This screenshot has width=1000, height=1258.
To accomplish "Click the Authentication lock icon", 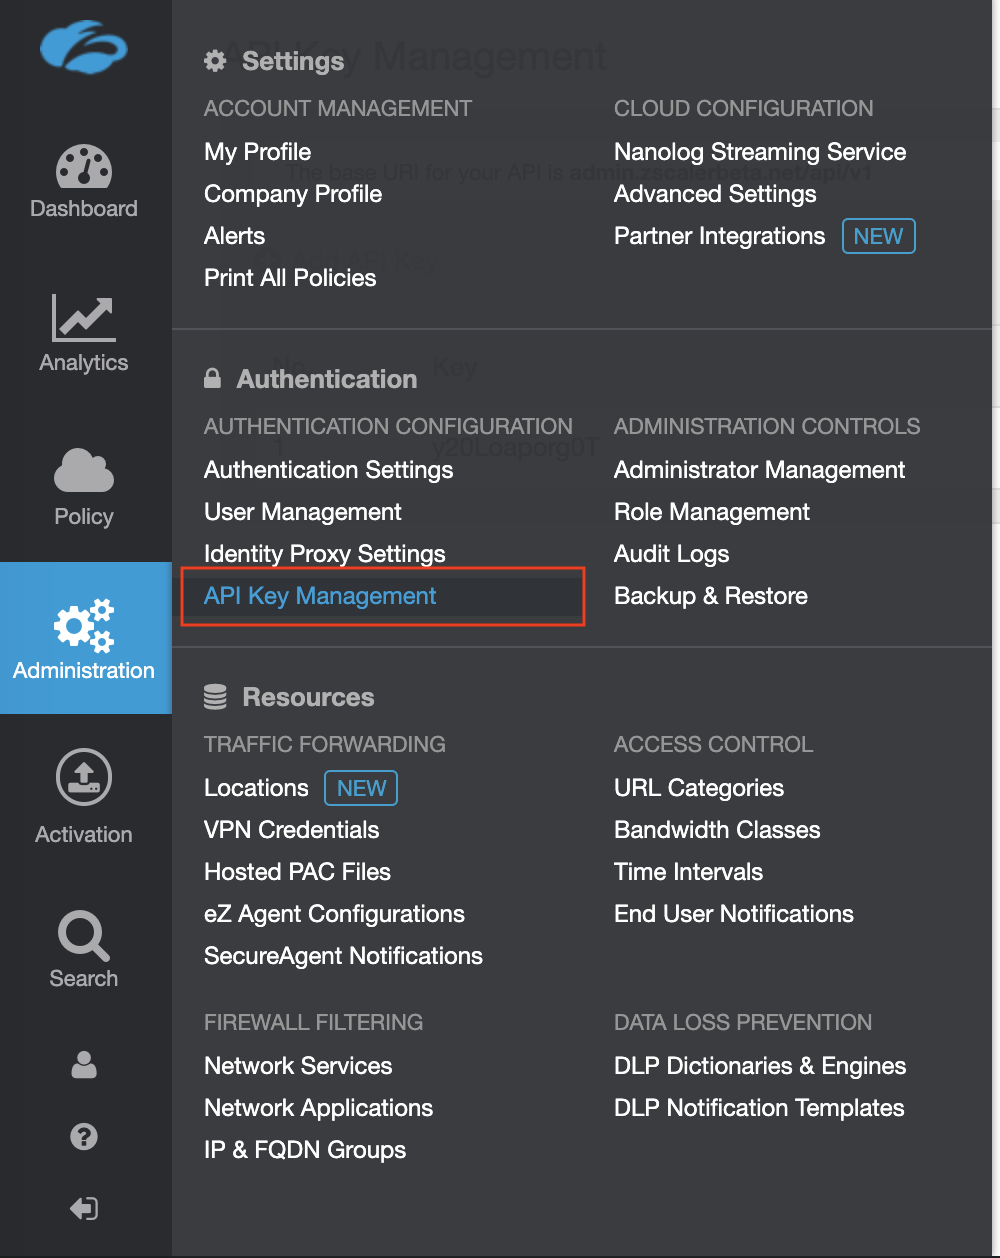I will (212, 378).
